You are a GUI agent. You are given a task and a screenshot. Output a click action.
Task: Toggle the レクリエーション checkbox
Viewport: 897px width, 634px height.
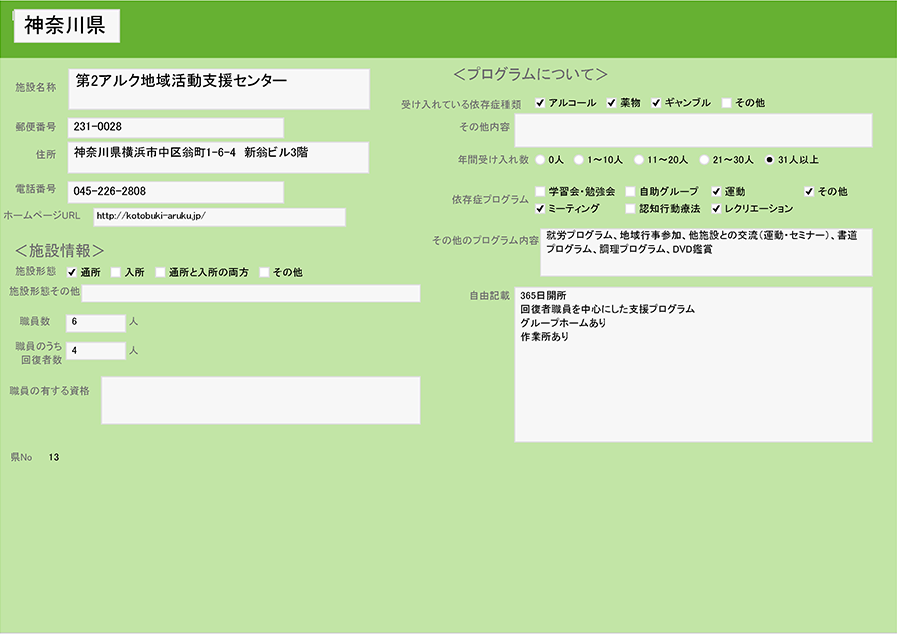716,208
